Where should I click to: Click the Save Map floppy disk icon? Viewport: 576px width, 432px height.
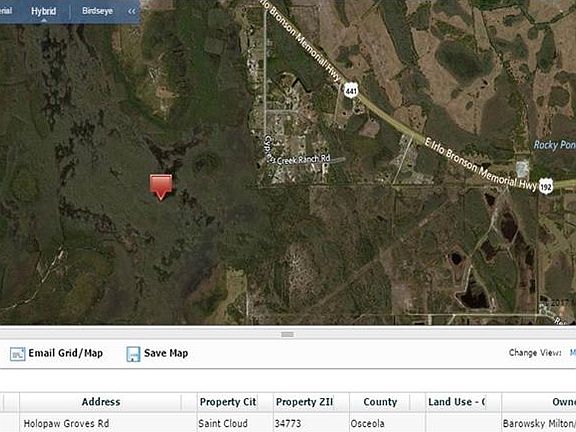133,354
